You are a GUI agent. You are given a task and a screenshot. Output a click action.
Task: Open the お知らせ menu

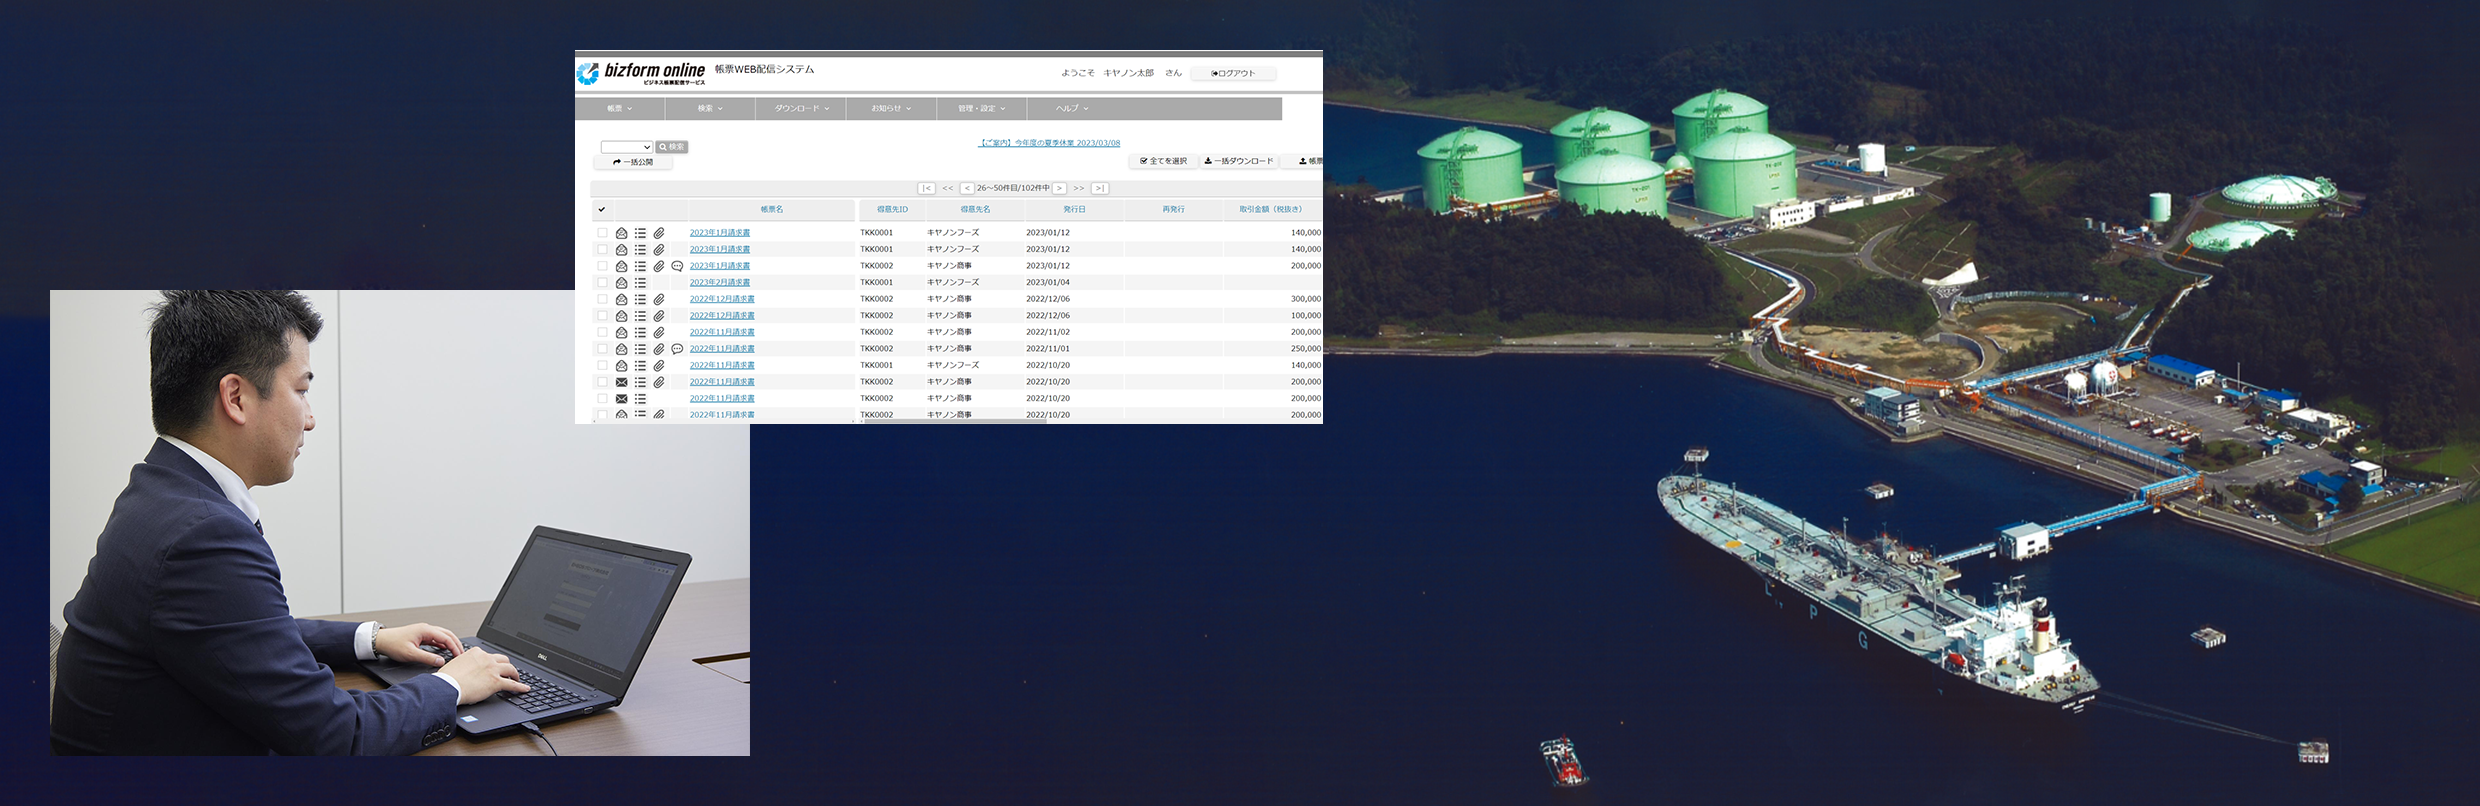(890, 108)
